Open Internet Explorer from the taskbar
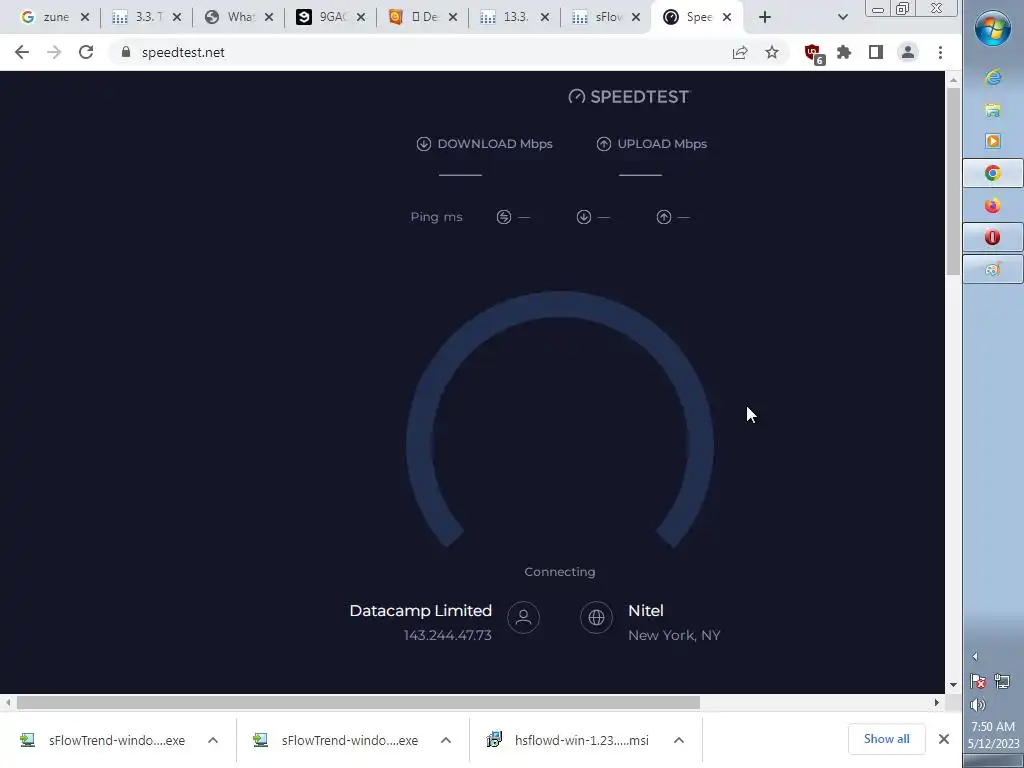1024x768 pixels. point(993,78)
